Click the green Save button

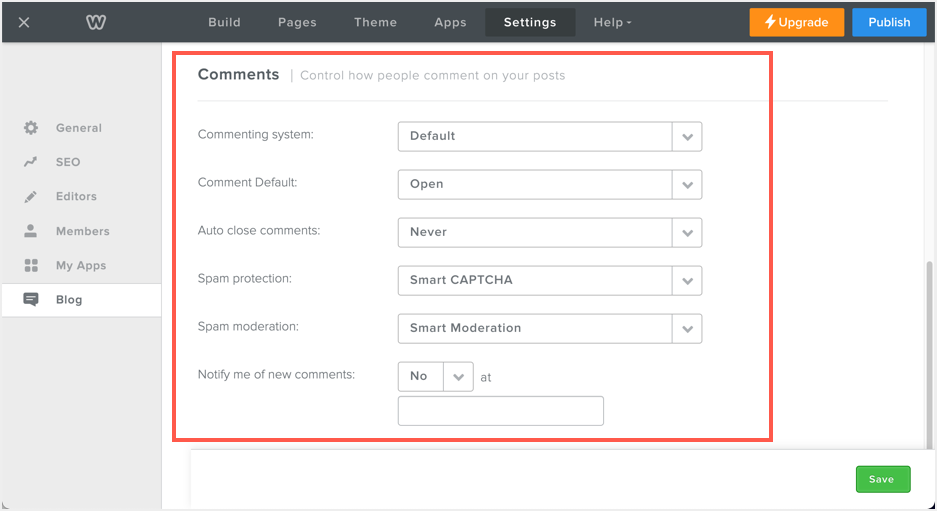[x=882, y=479]
